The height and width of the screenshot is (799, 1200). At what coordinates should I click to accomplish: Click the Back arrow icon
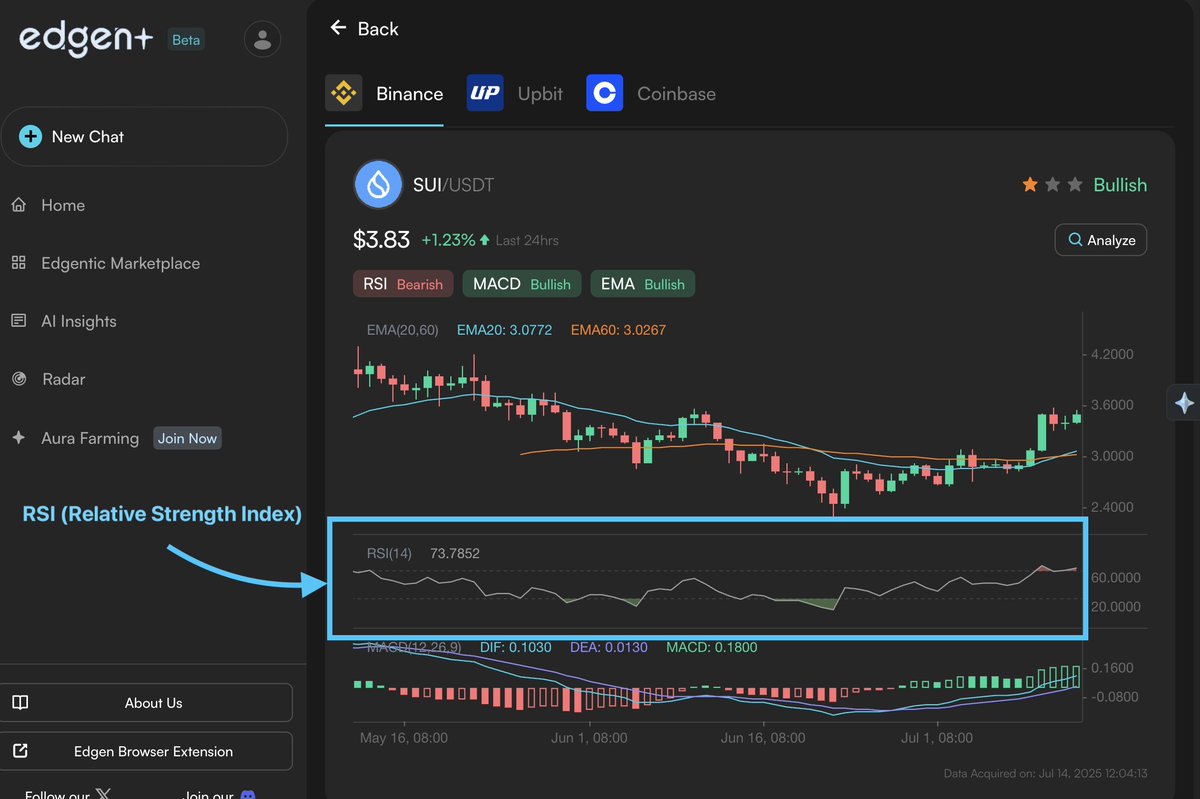pyautogui.click(x=338, y=28)
